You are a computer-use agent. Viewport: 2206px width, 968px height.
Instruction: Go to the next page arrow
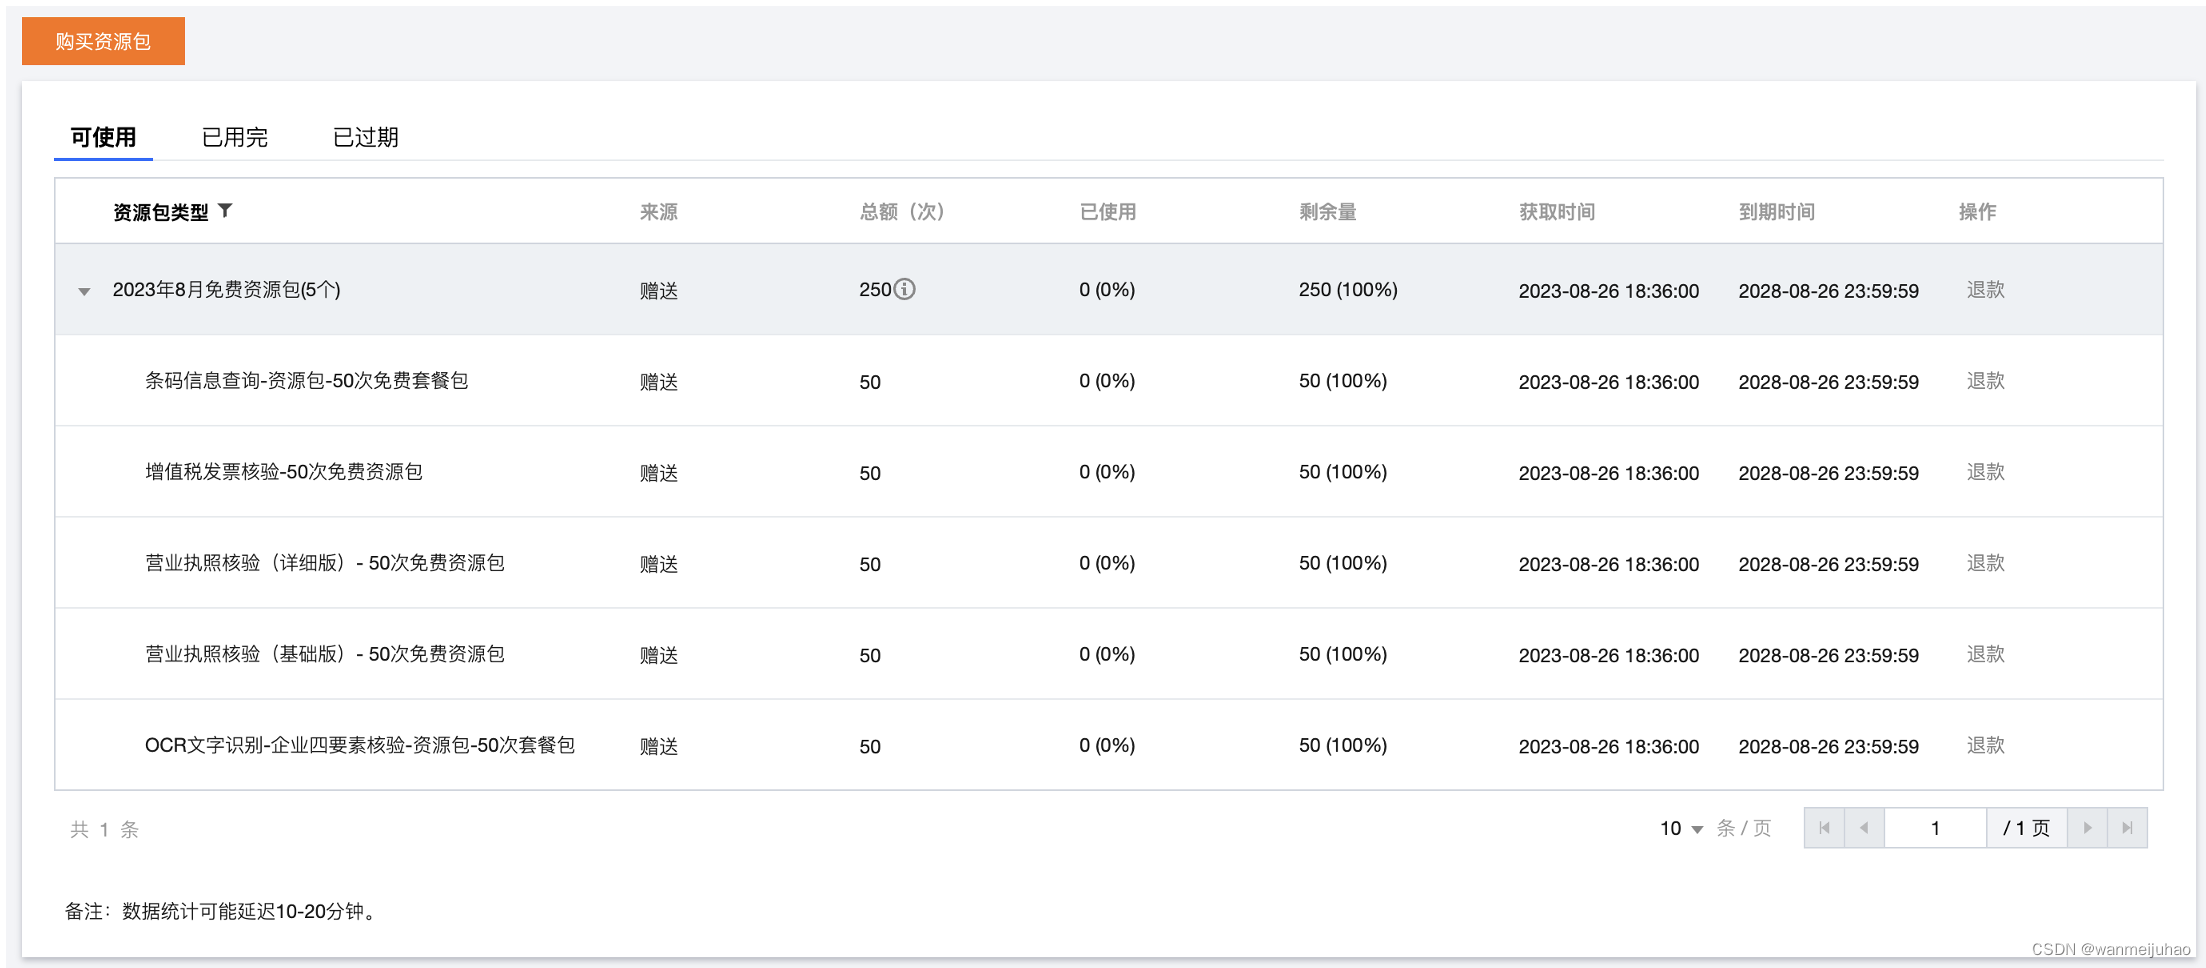click(x=2087, y=828)
